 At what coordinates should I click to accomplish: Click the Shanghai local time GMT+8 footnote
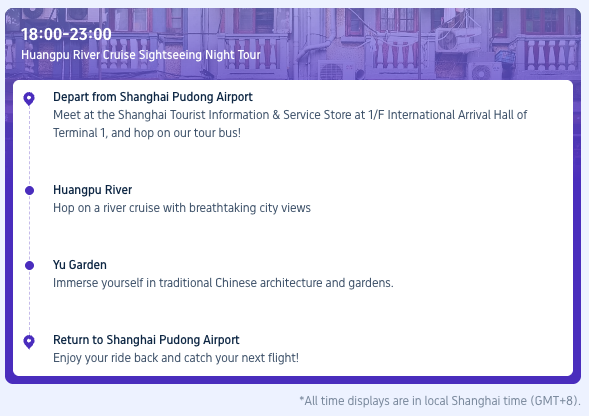tap(440, 401)
